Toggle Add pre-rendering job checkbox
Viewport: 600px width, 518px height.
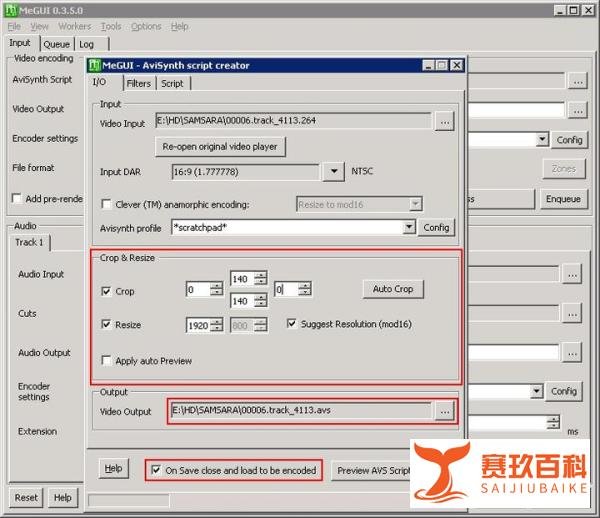pos(16,198)
